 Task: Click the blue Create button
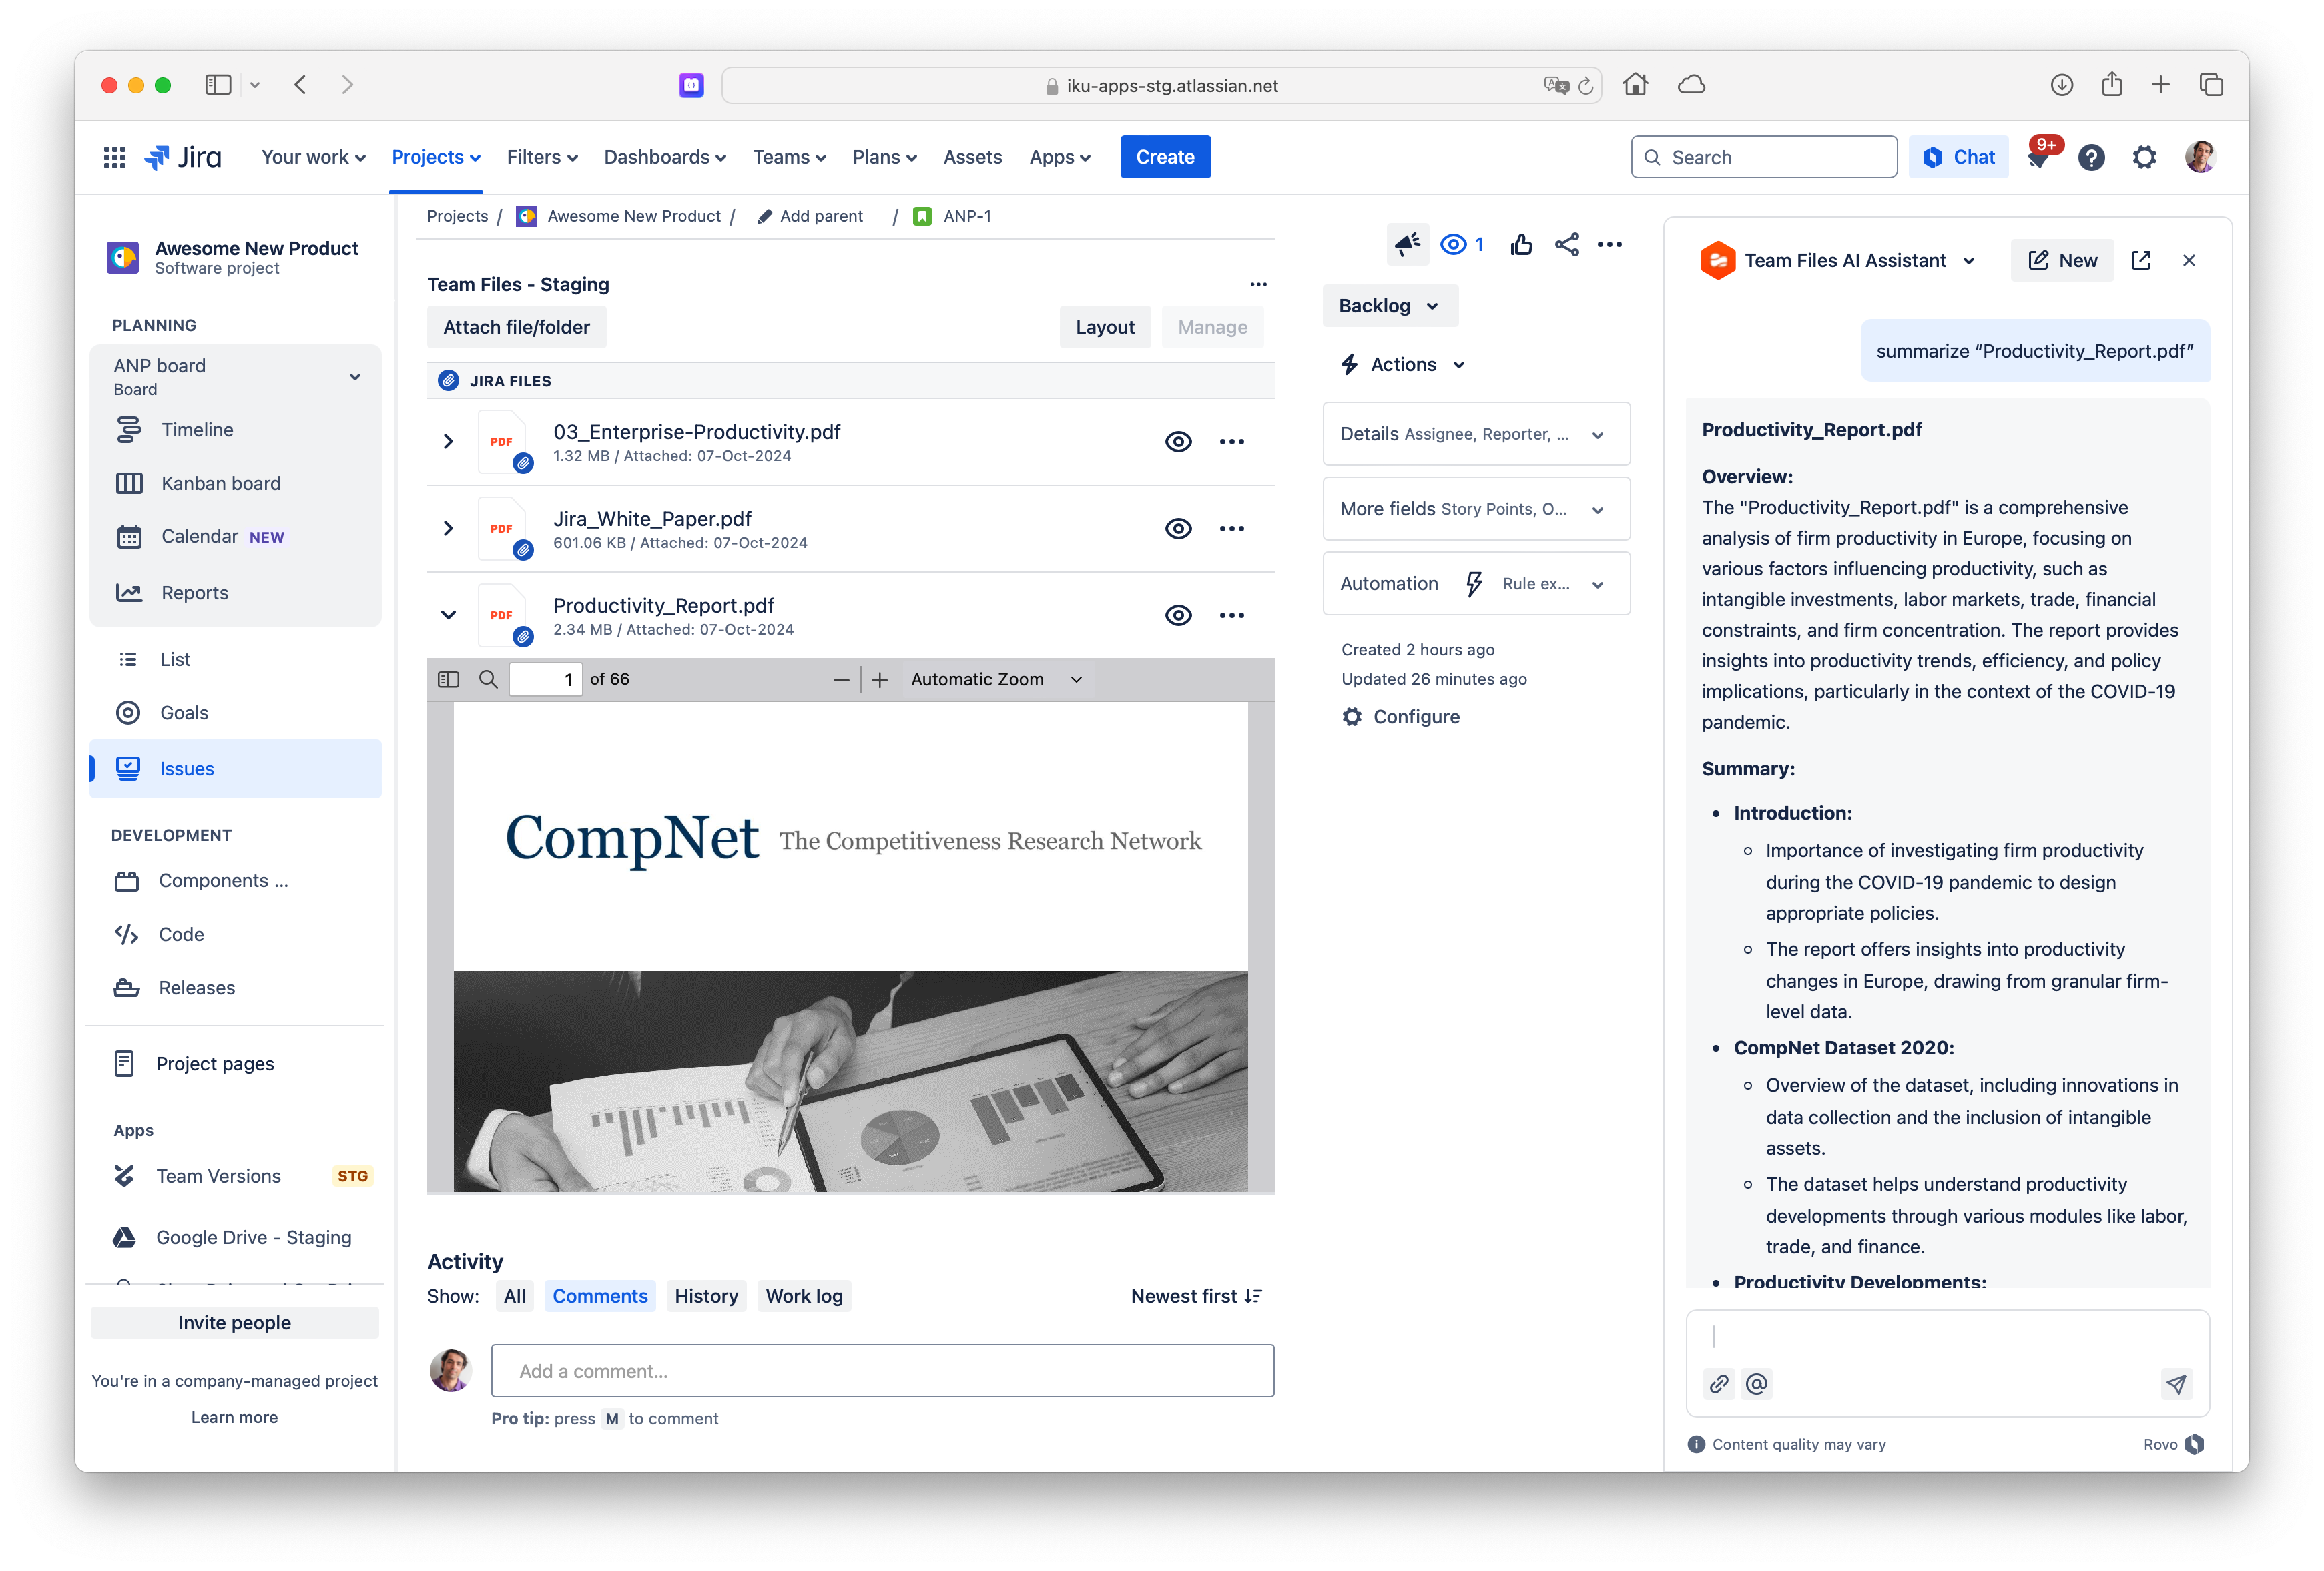tap(1164, 157)
